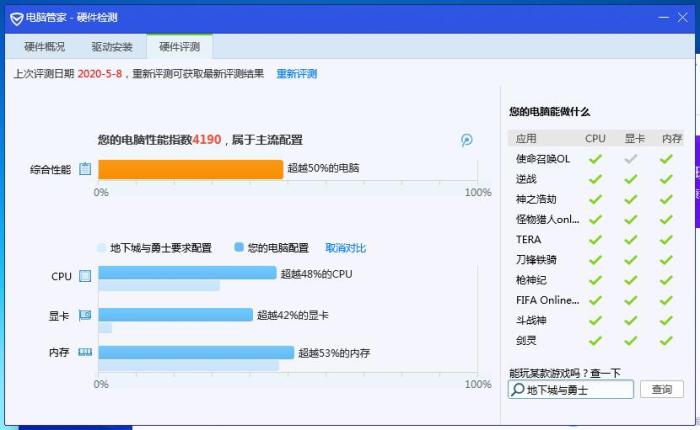Image resolution: width=700 pixels, height=430 pixels.
Task: Click the 电脑管家 shield logo icon
Action: click(x=17, y=18)
